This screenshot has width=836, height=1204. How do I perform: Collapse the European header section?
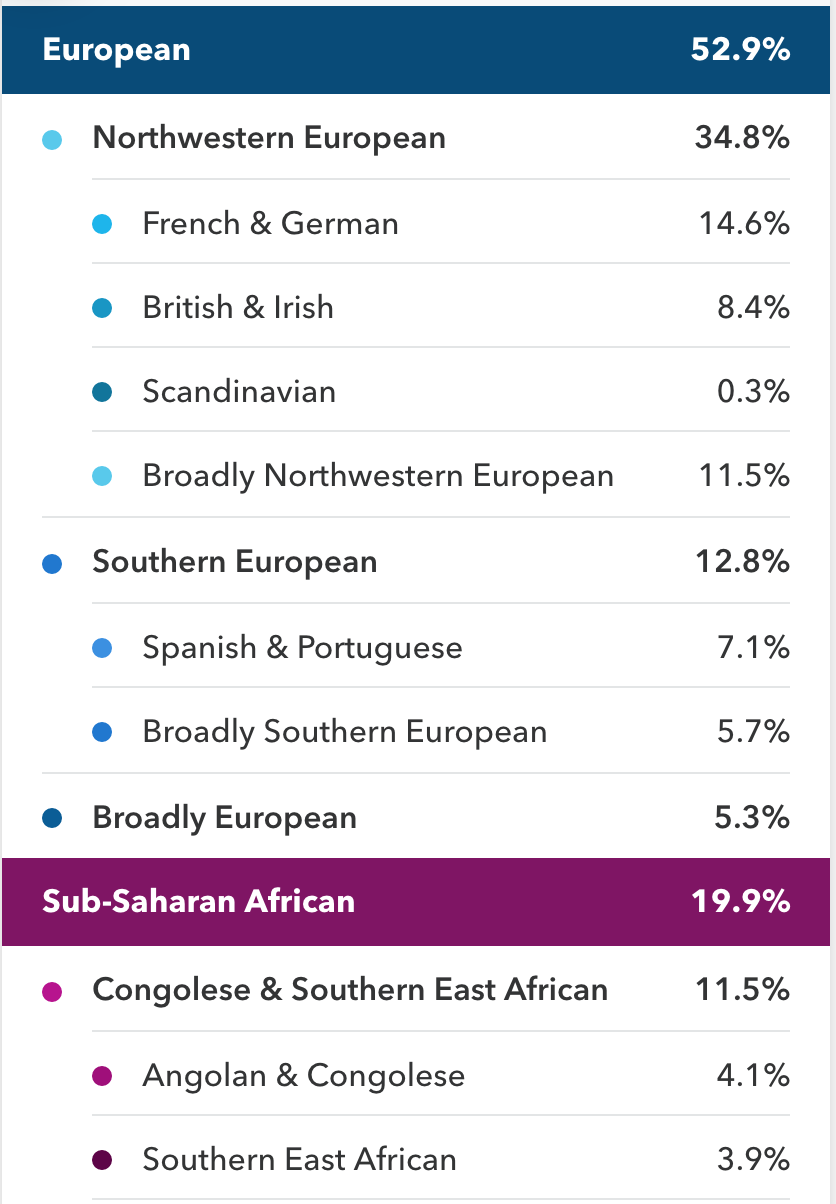pos(416,50)
